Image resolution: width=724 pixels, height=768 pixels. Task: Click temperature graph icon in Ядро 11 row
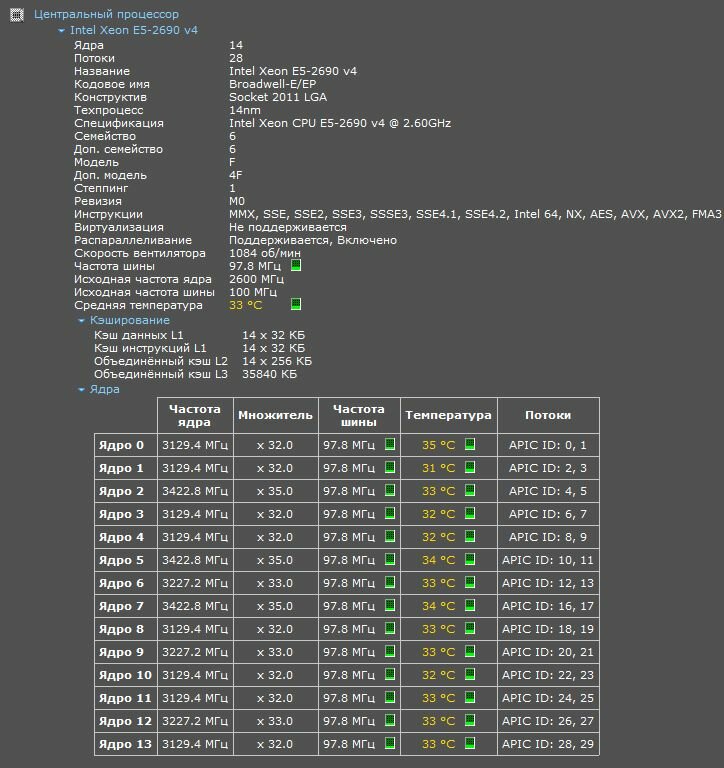(x=470, y=697)
